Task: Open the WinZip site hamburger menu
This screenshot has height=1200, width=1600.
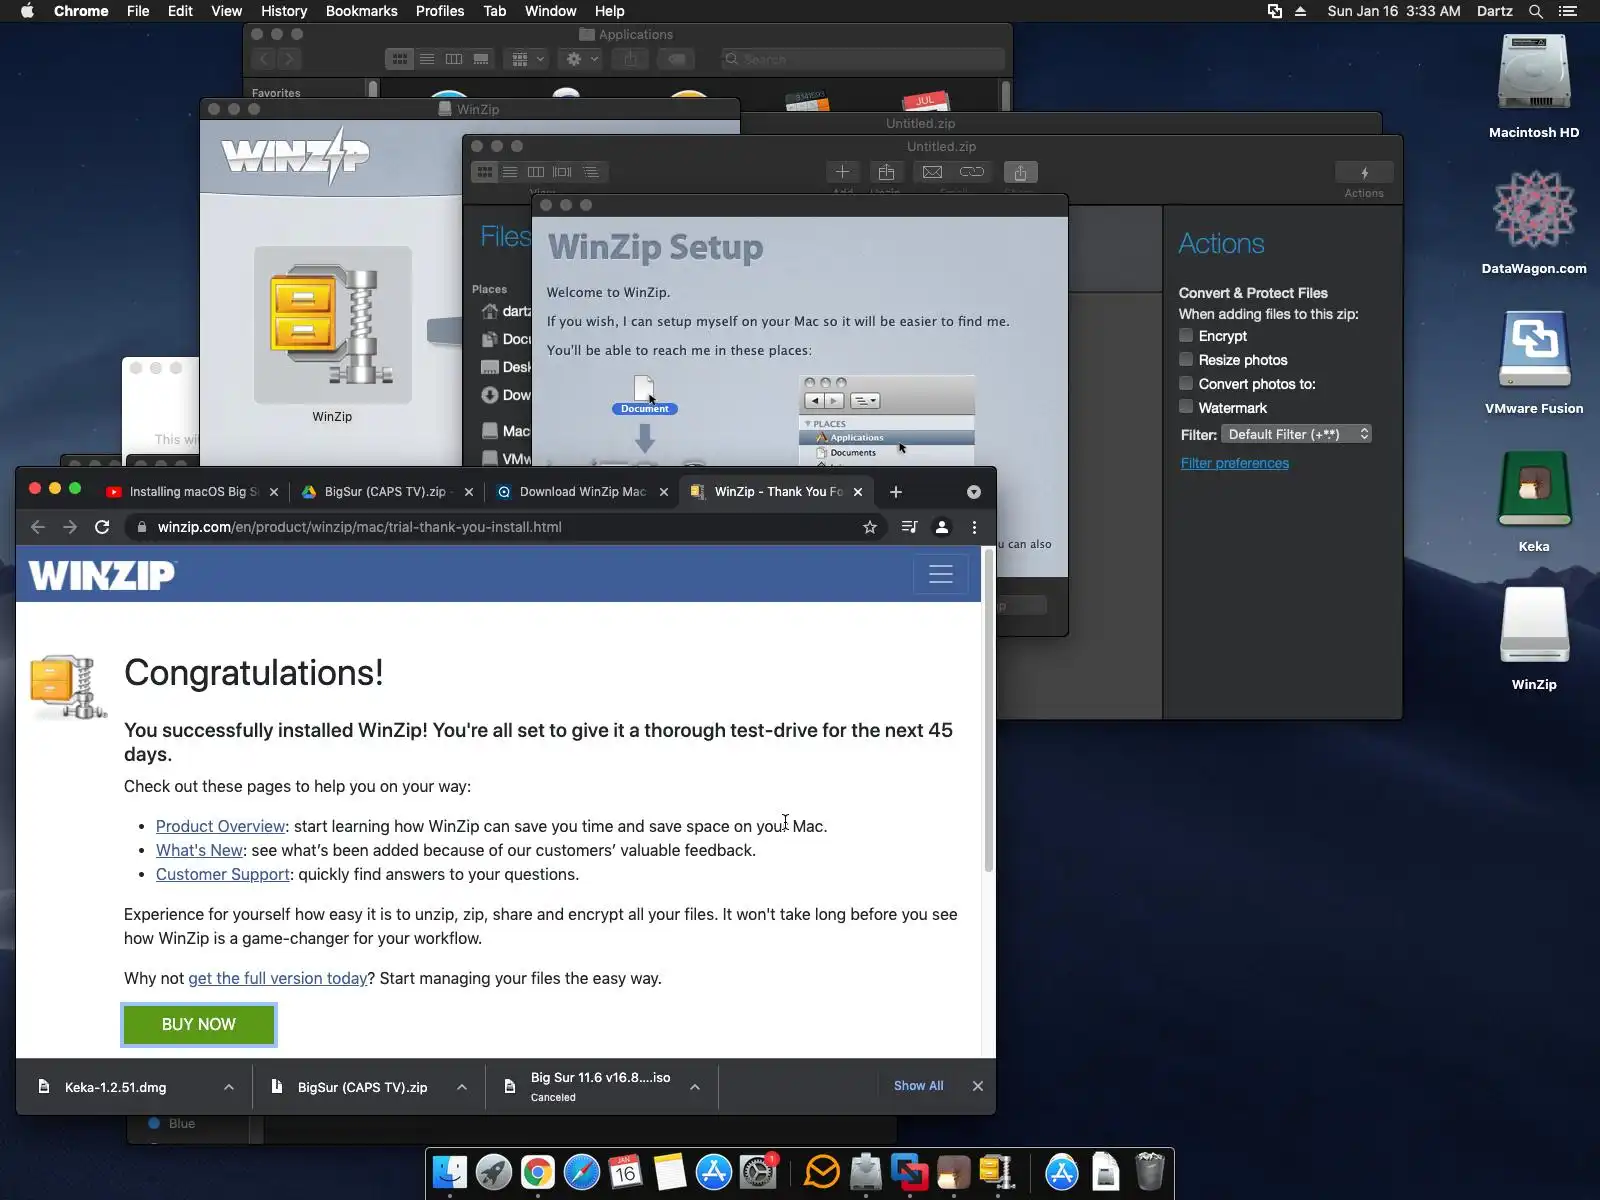Action: [x=941, y=574]
